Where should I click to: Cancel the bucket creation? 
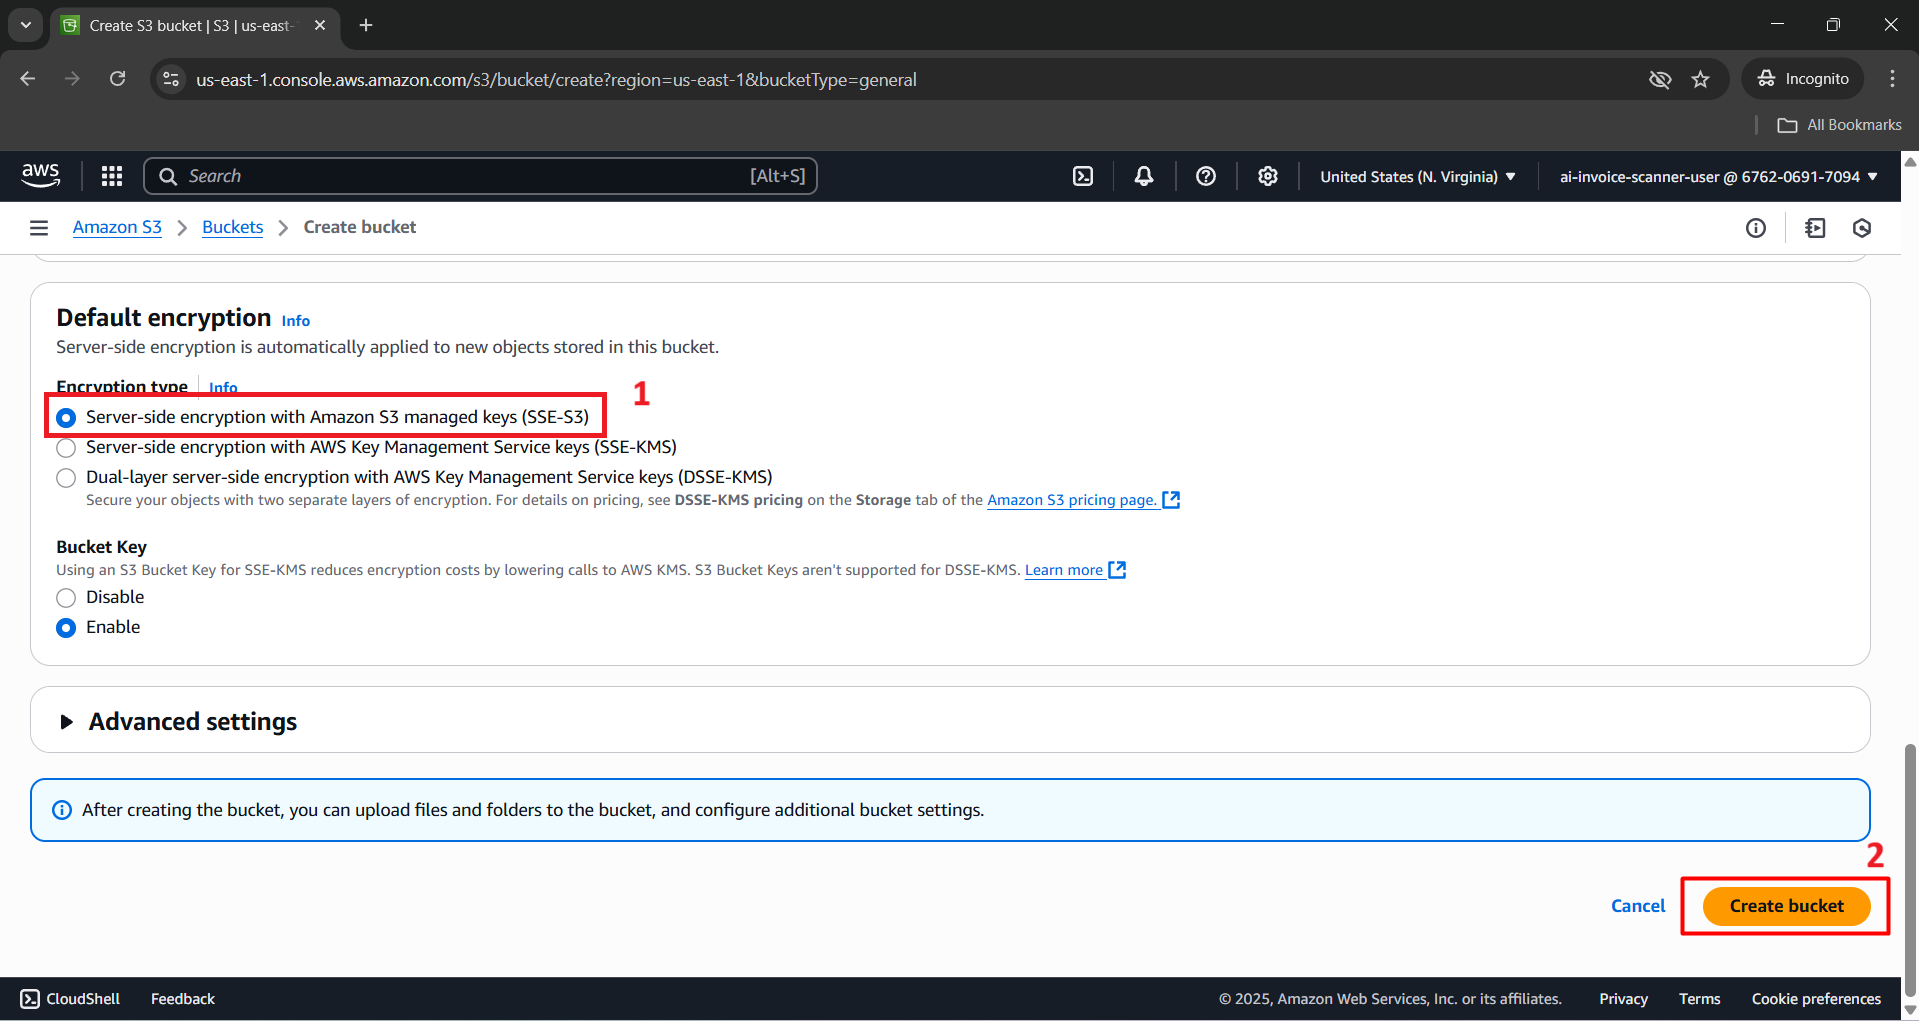[x=1637, y=906]
